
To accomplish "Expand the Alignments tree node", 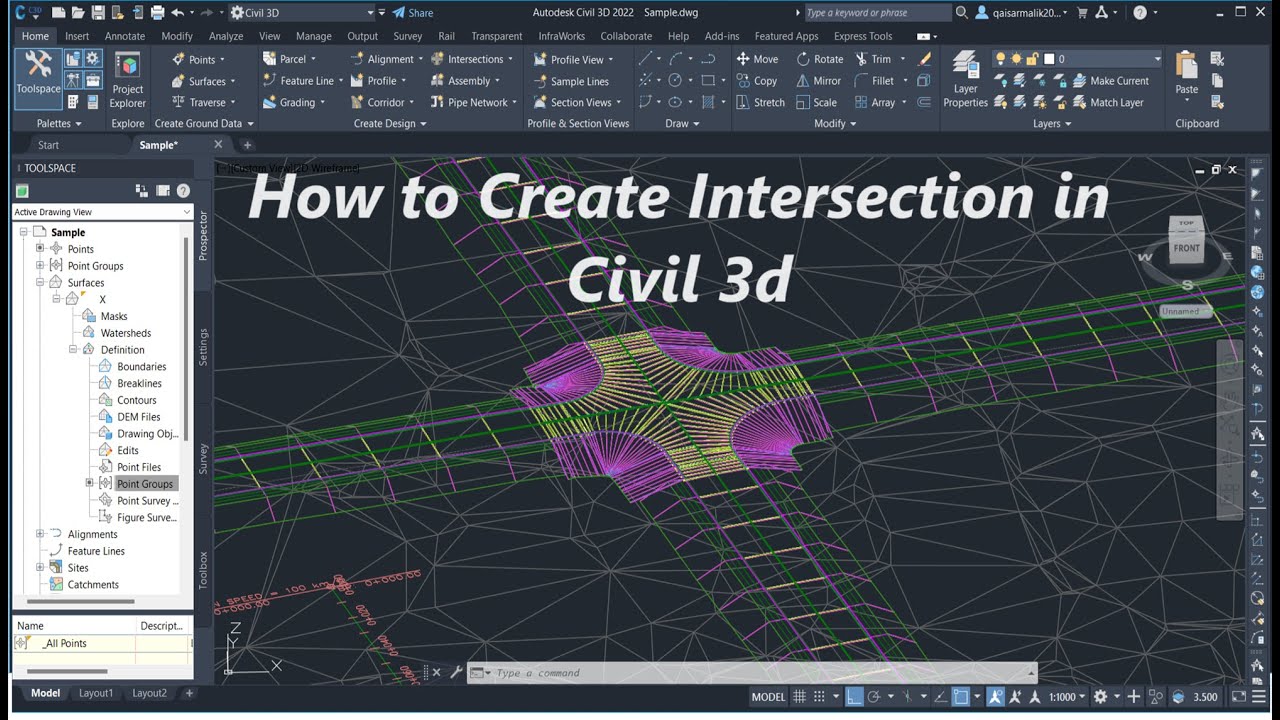I will [x=40, y=534].
